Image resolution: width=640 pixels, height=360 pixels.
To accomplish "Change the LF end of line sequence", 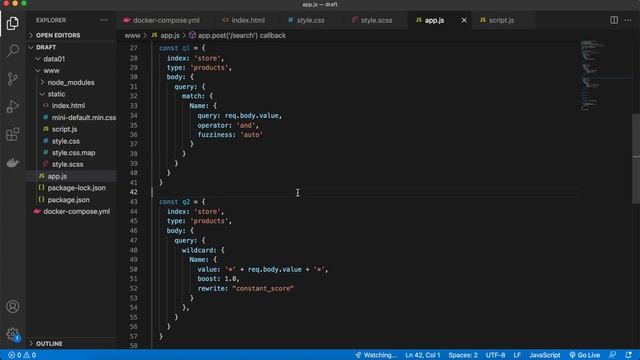I will (x=517, y=355).
